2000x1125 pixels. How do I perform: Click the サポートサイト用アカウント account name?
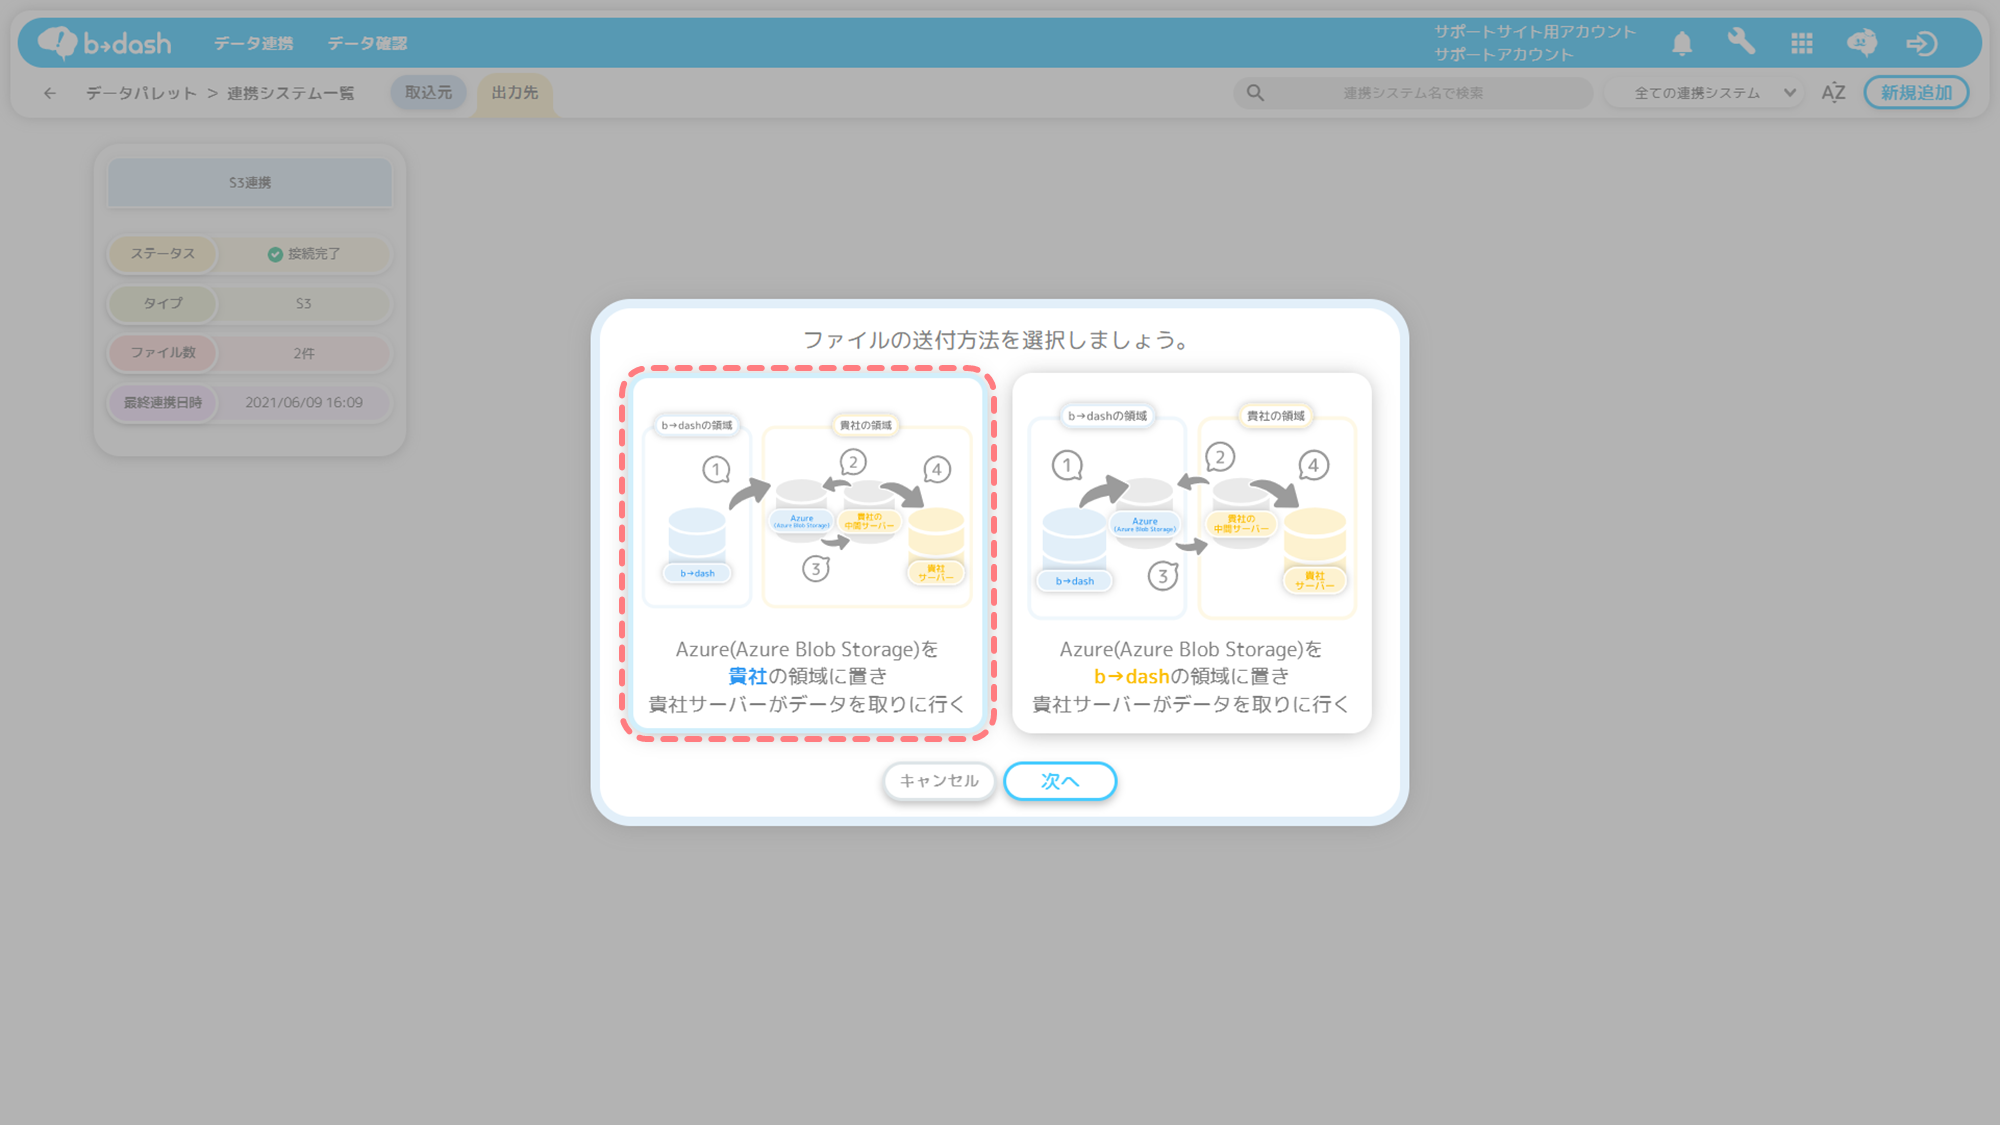(x=1535, y=32)
